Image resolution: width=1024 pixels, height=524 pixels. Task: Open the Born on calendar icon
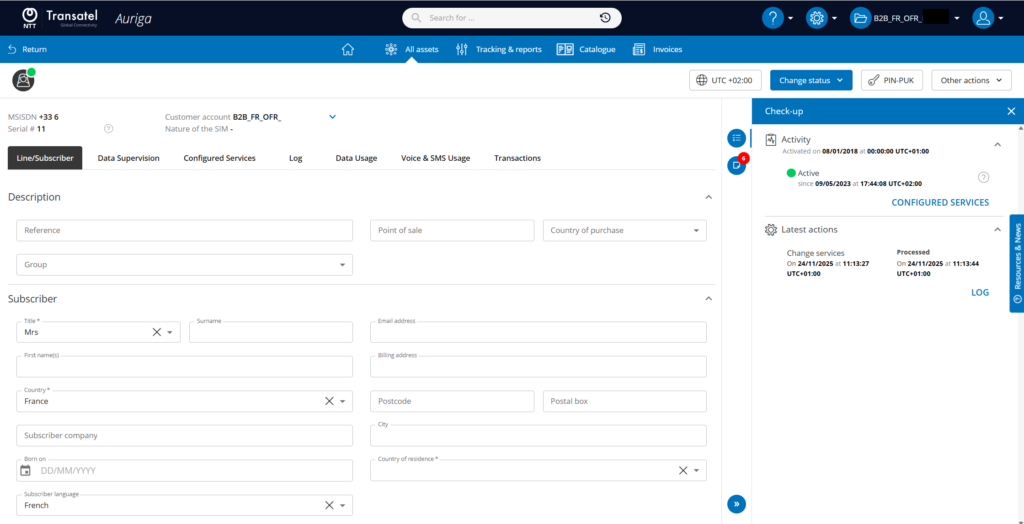[25, 470]
